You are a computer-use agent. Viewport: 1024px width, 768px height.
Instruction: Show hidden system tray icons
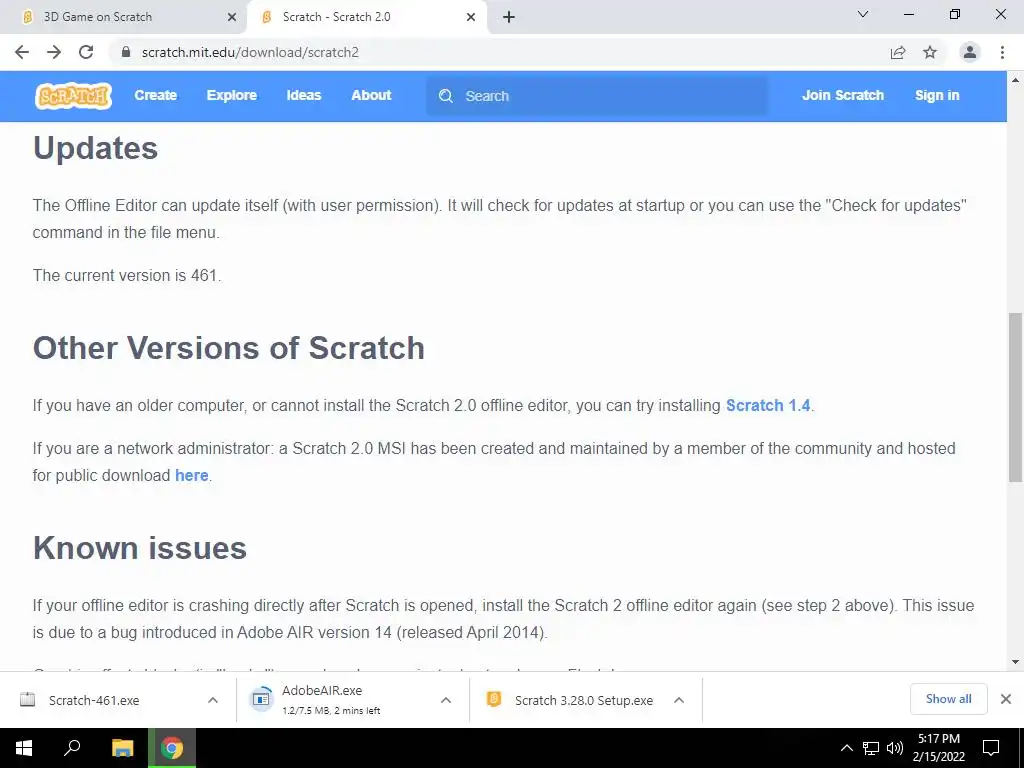tap(846, 748)
